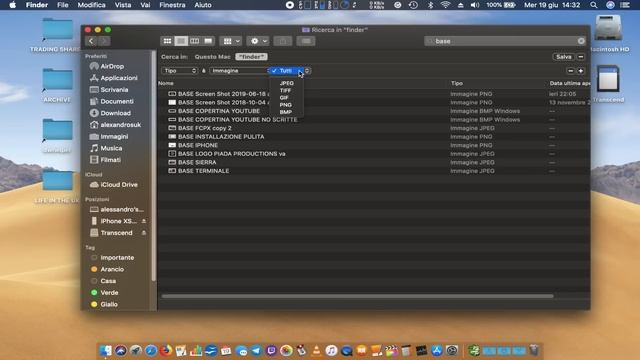Go forward with the right arrow
Viewport: 640px width, 360px height.
(104, 41)
